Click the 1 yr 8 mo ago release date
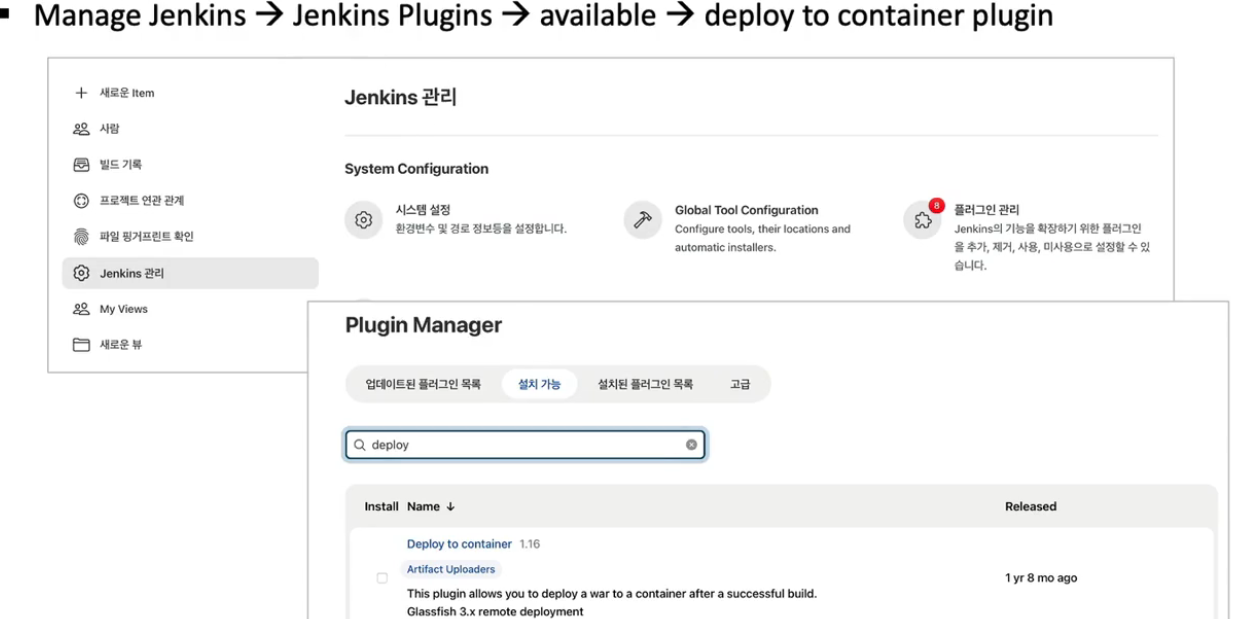The image size is (1244, 619). click(x=1041, y=578)
